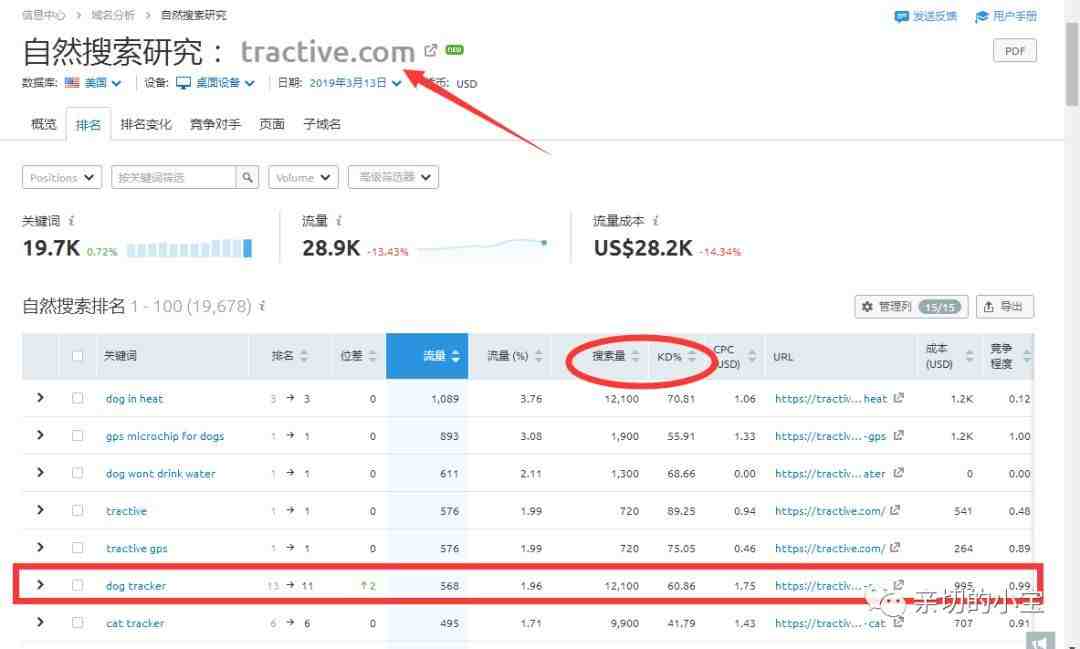Click info icon next to 自然搜索排名 heading
Viewport: 1080px width, 649px height.
point(262,306)
